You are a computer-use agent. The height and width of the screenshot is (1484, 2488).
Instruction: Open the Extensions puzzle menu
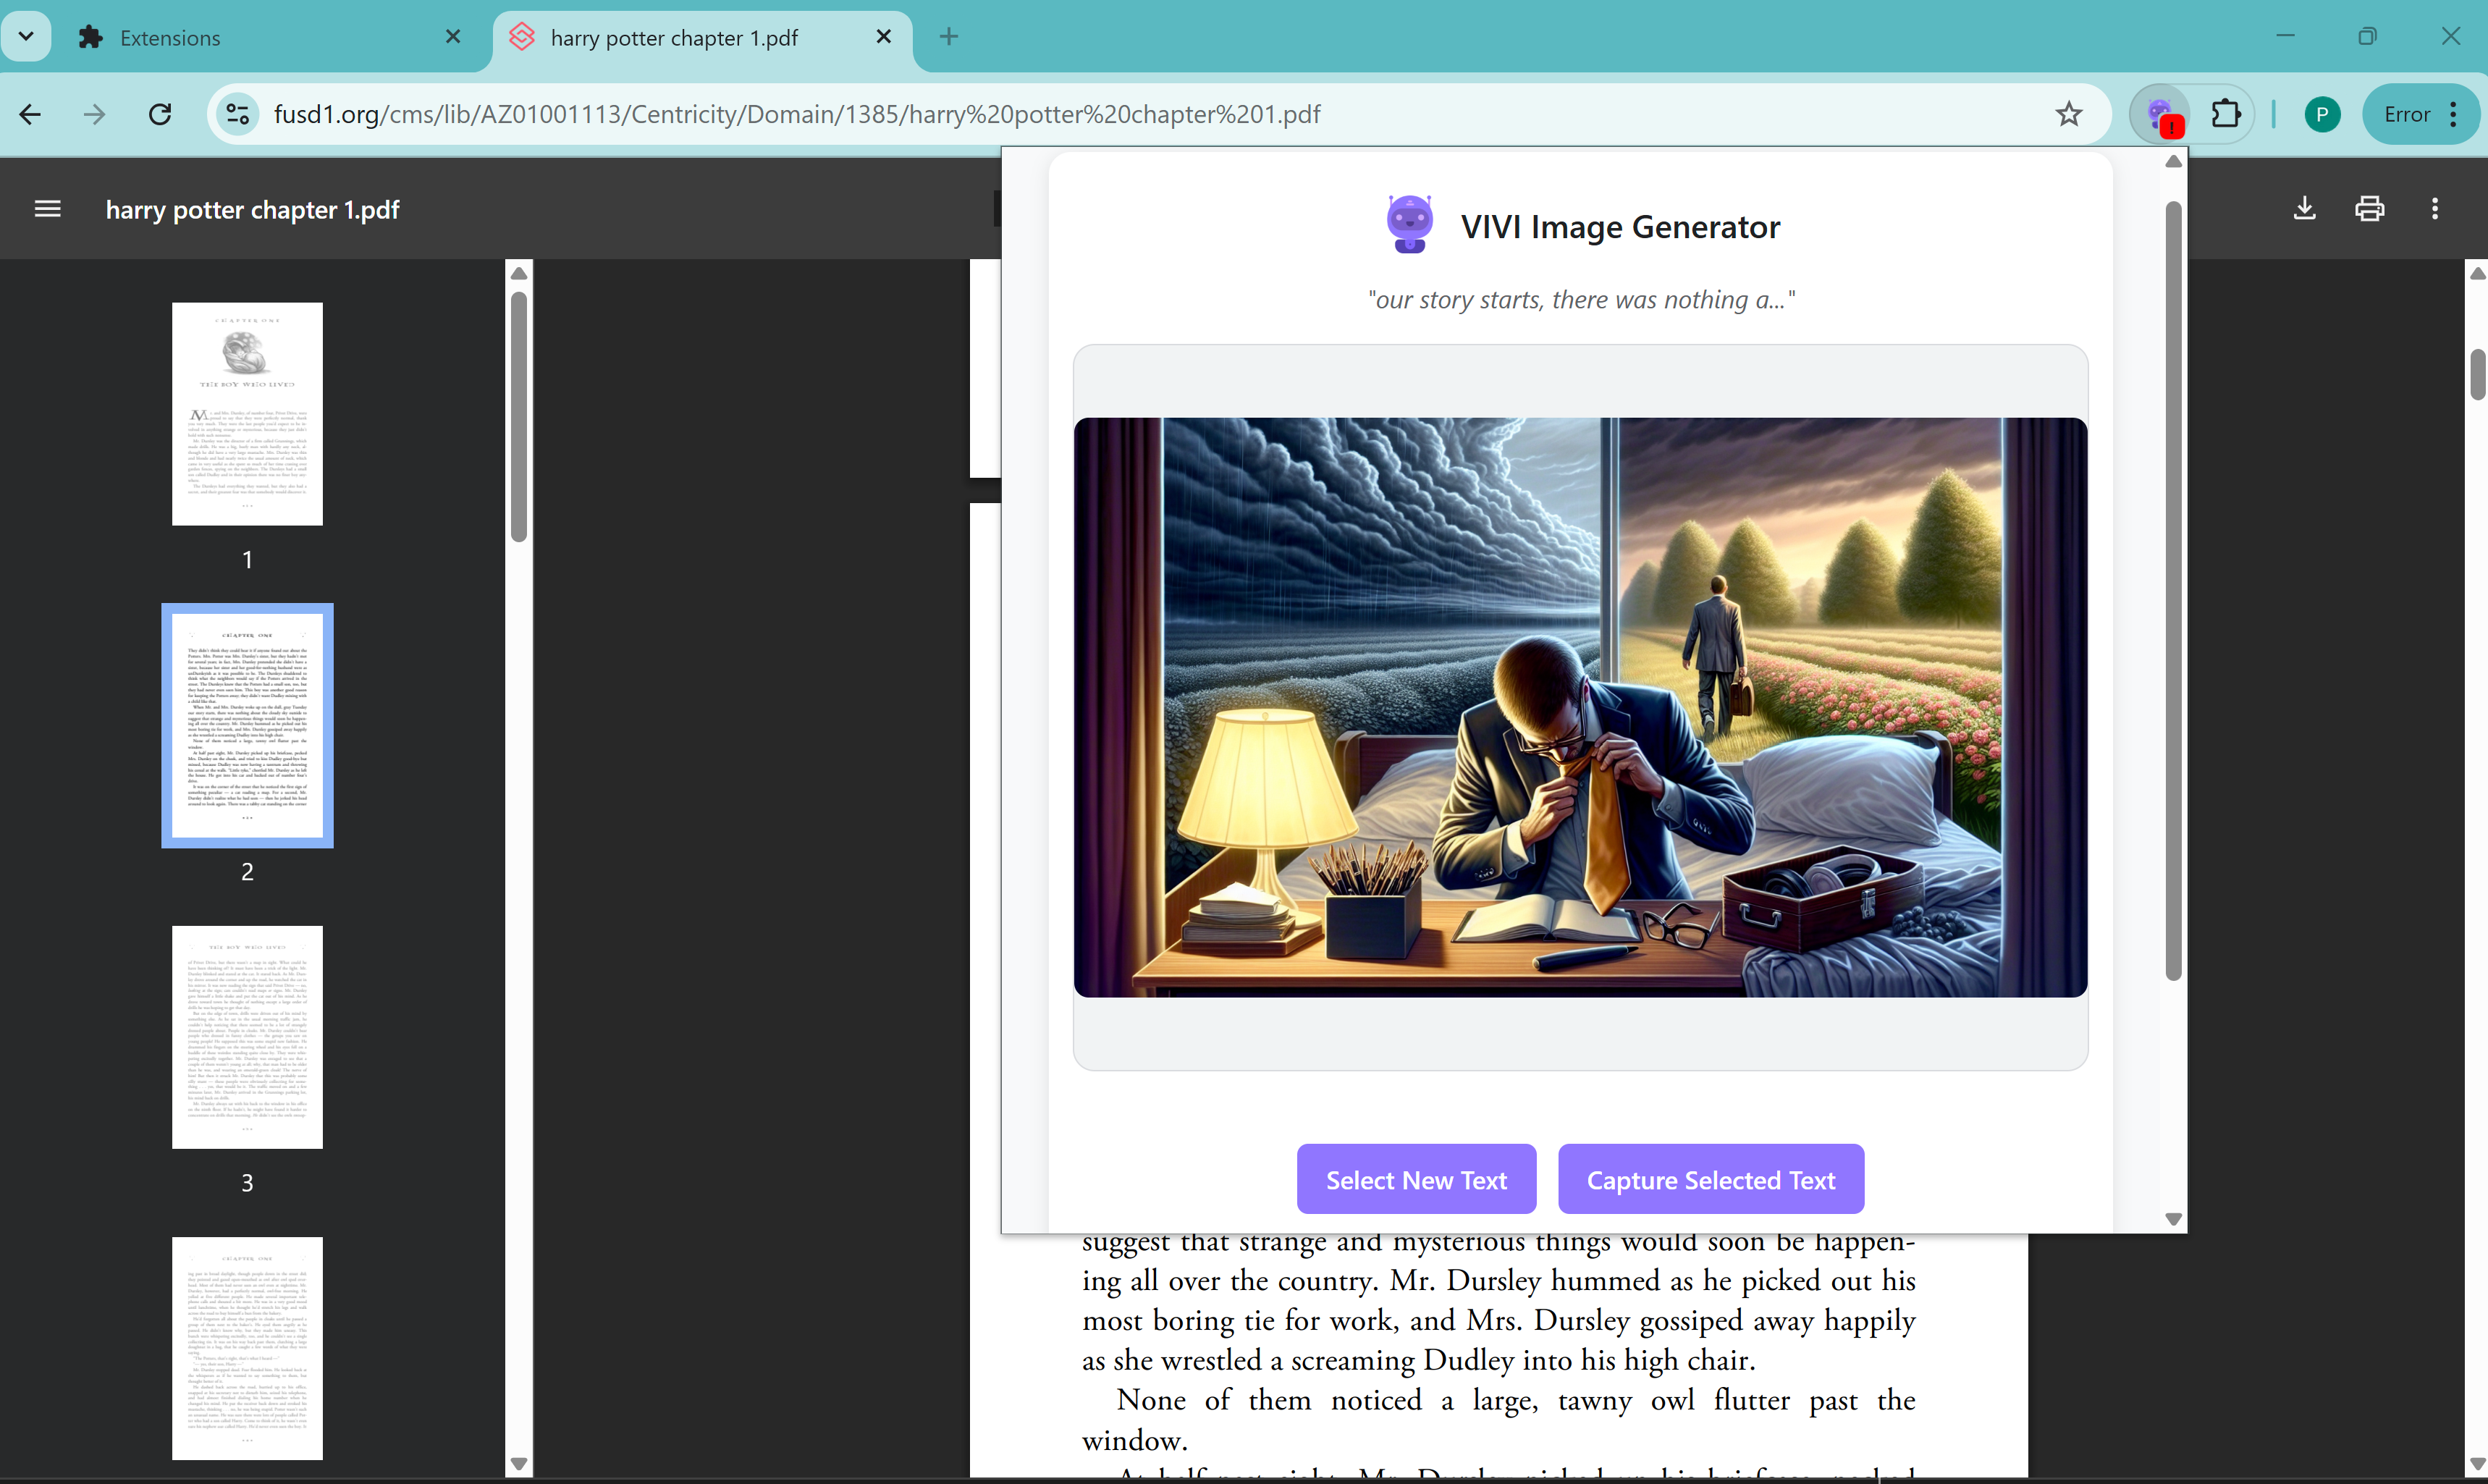coord(2226,114)
